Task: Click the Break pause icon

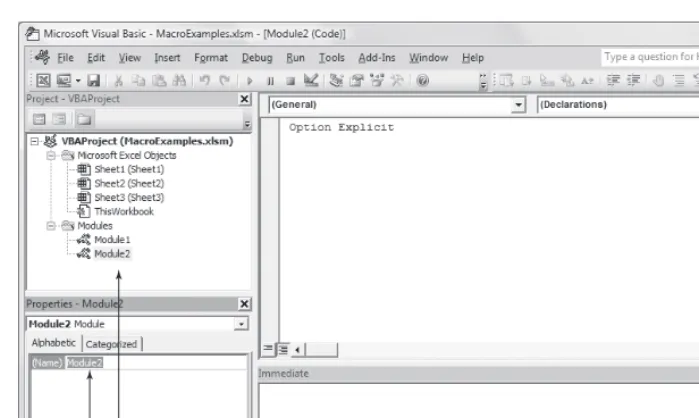Action: (270, 81)
